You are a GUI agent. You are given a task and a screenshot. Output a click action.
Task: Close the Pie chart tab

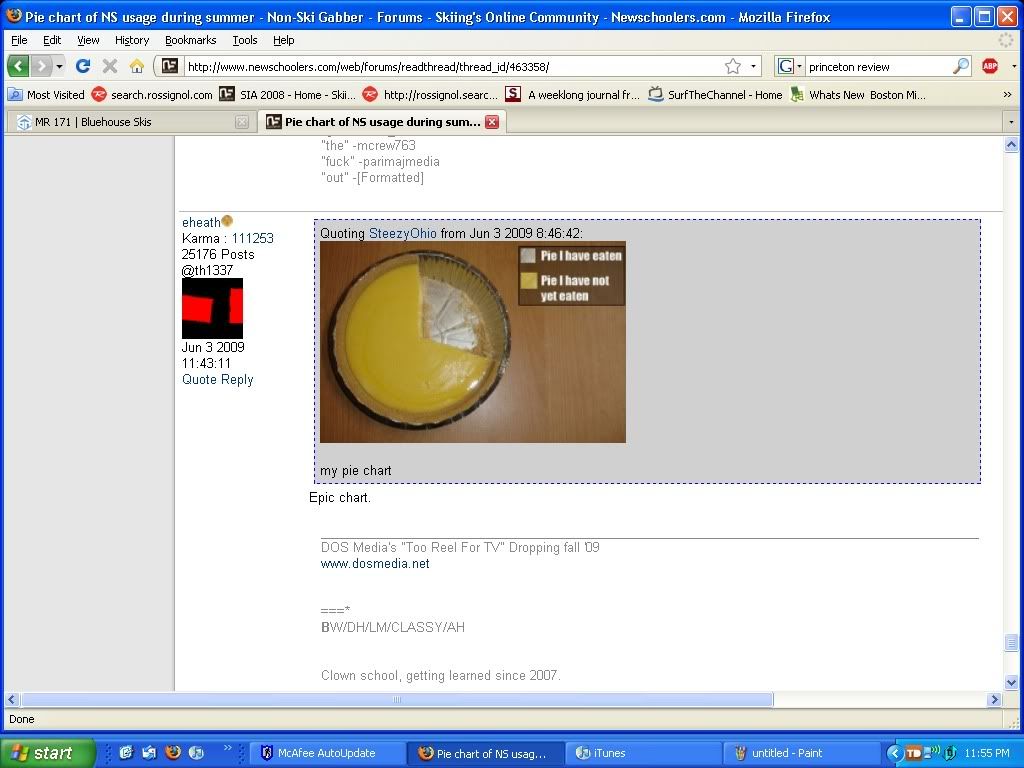(492, 122)
